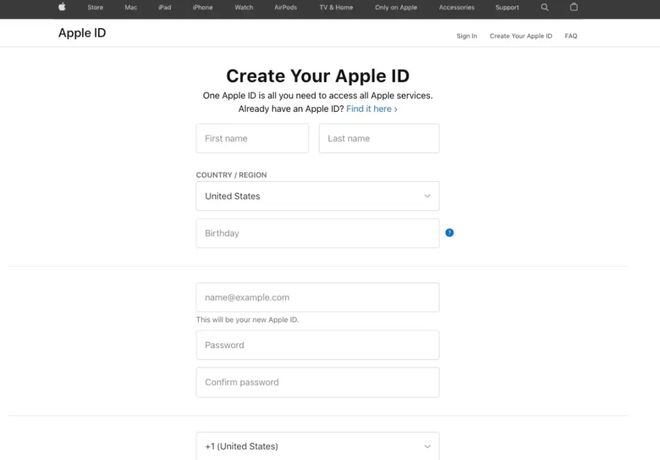Open TV & Home menu item
This screenshot has height=460, width=660.
(x=336, y=8)
